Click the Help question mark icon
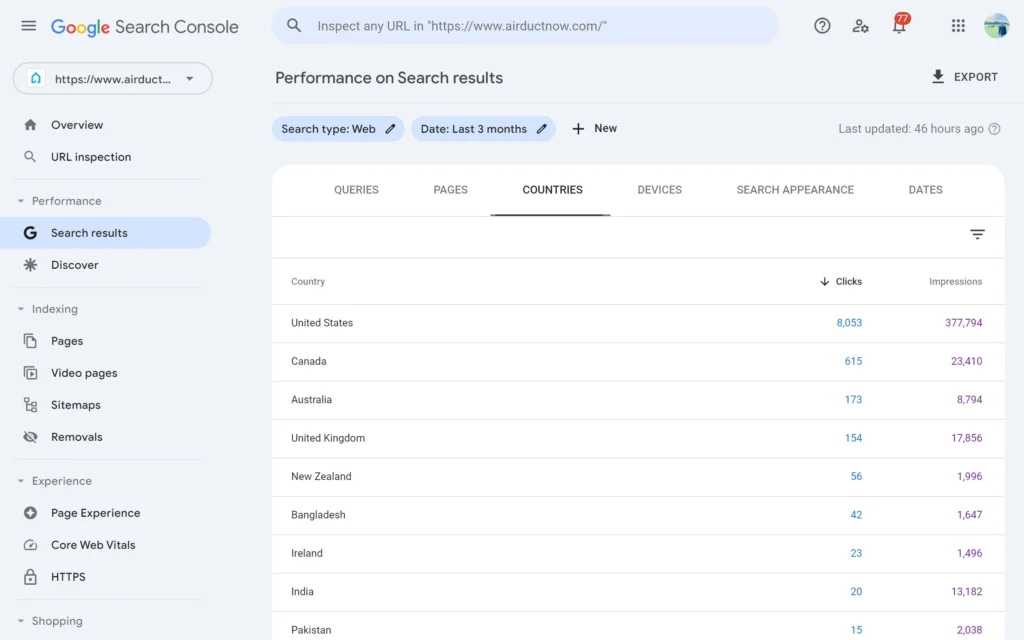 [x=822, y=26]
